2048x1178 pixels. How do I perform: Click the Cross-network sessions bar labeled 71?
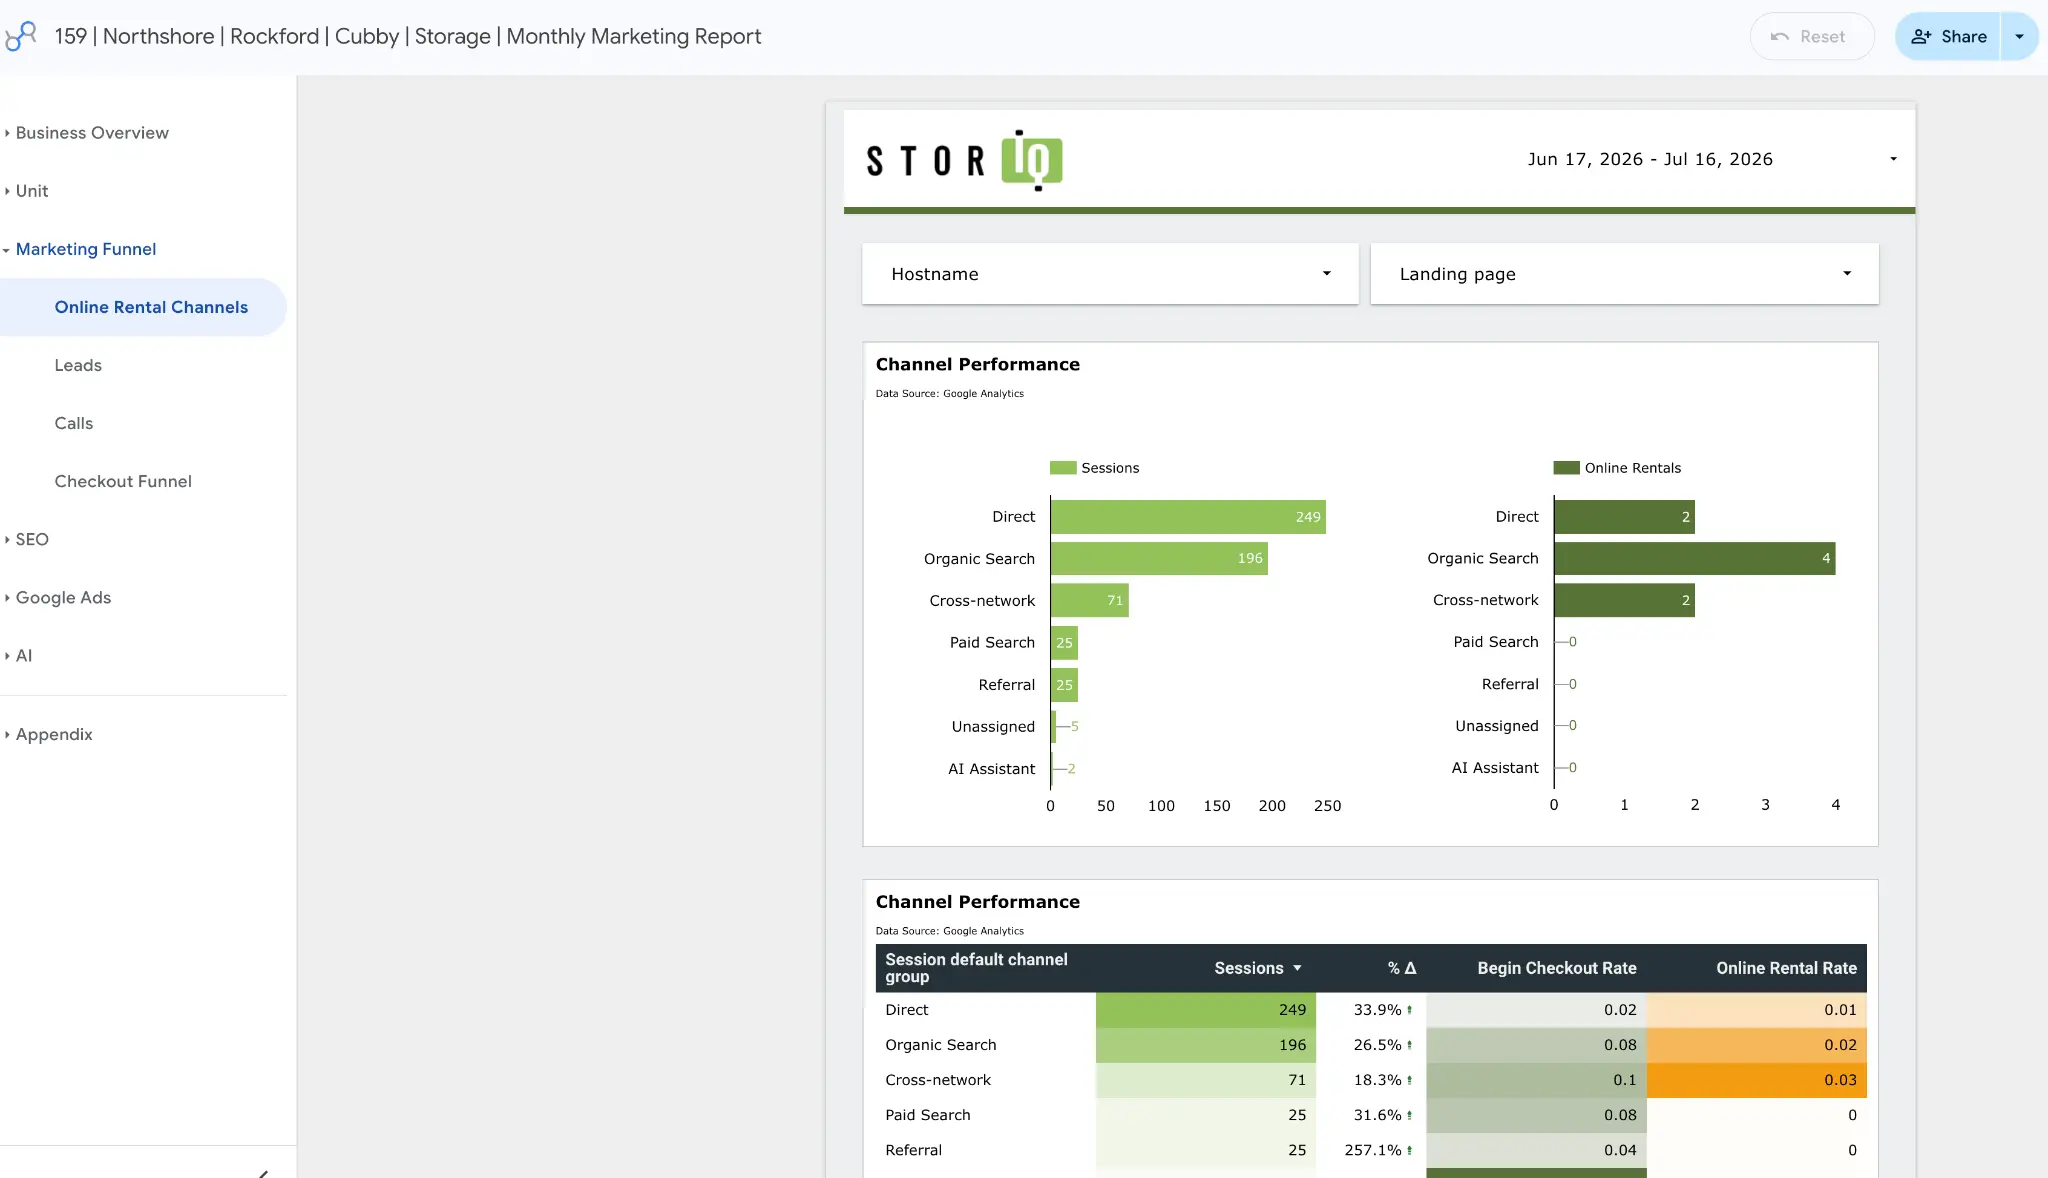[1090, 601]
